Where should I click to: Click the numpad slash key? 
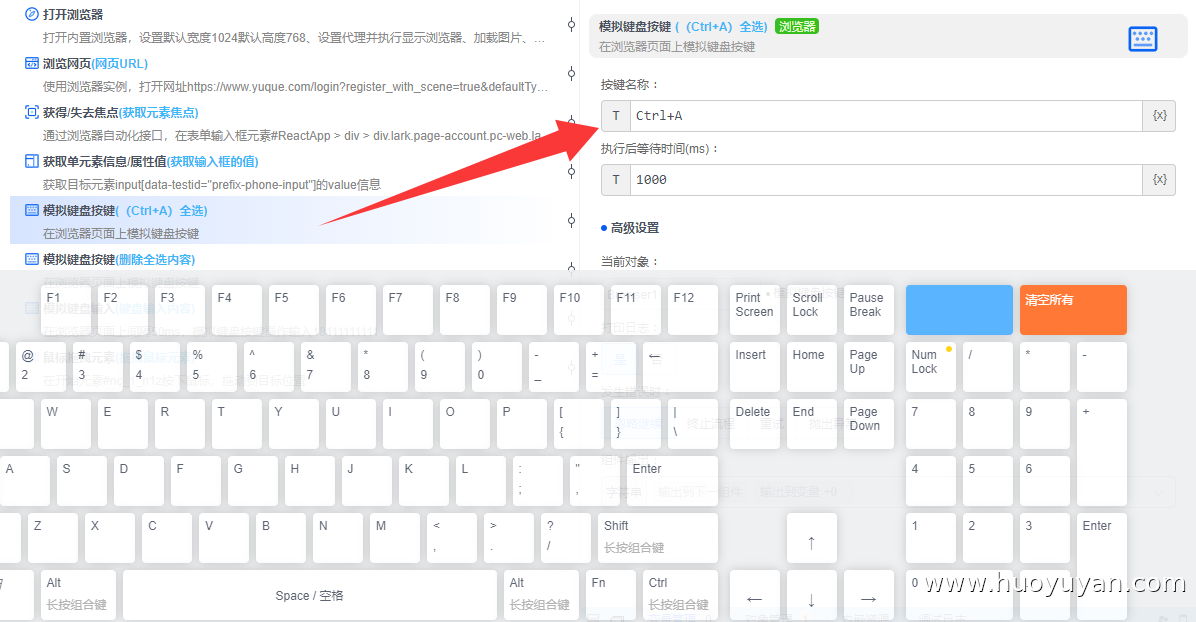pyautogui.click(x=988, y=367)
